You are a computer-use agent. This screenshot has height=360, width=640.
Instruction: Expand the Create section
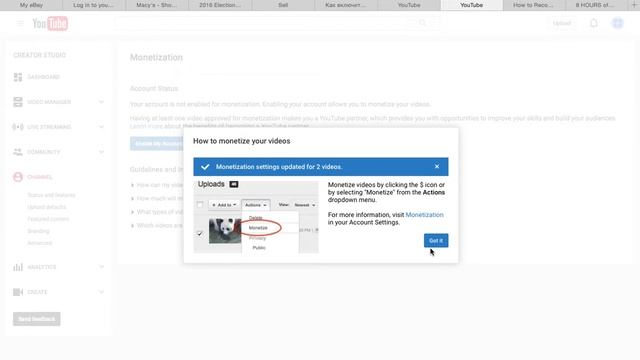101,292
